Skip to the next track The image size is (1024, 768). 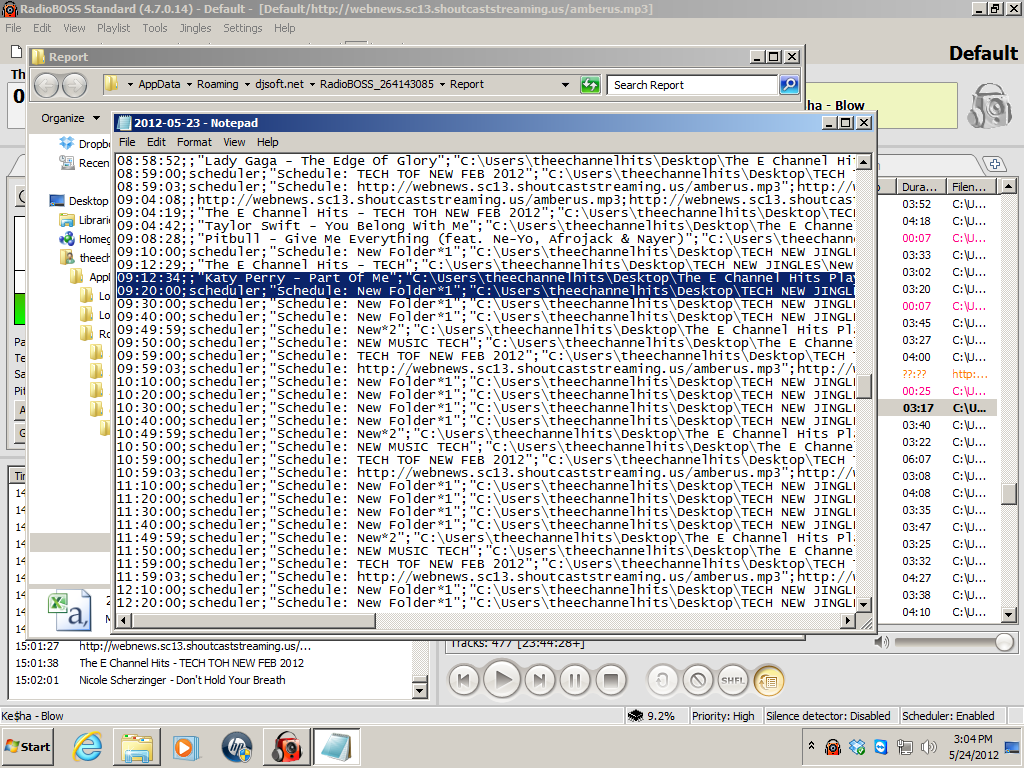pyautogui.click(x=539, y=680)
